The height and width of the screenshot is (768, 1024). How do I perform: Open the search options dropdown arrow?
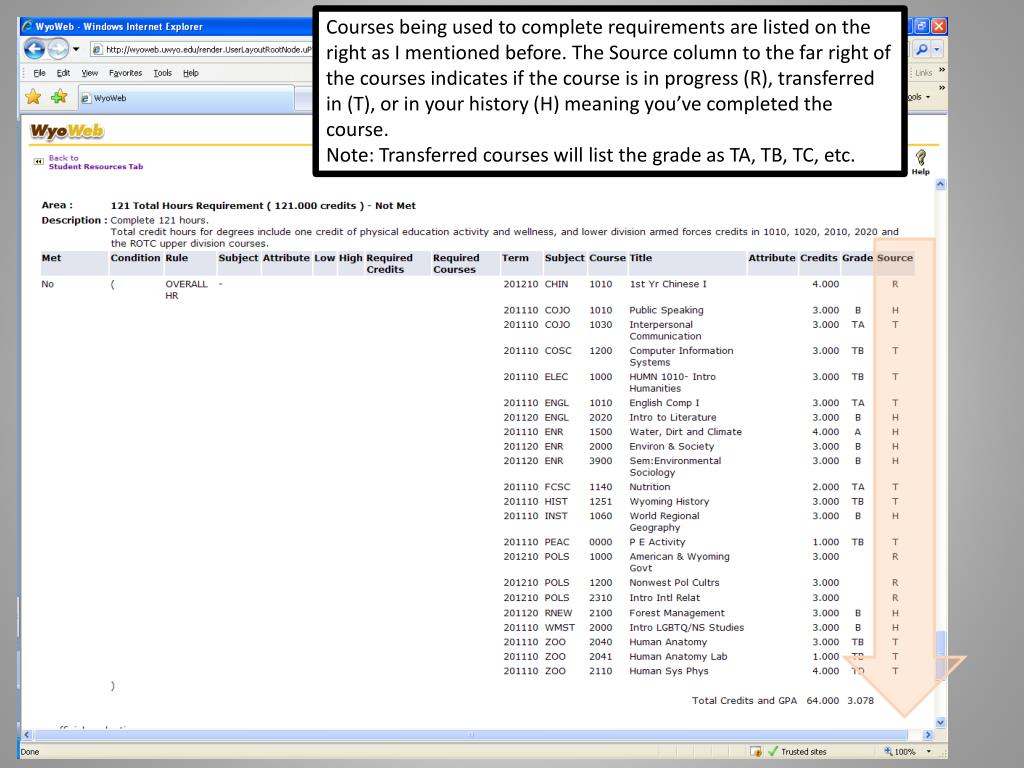[x=936, y=49]
